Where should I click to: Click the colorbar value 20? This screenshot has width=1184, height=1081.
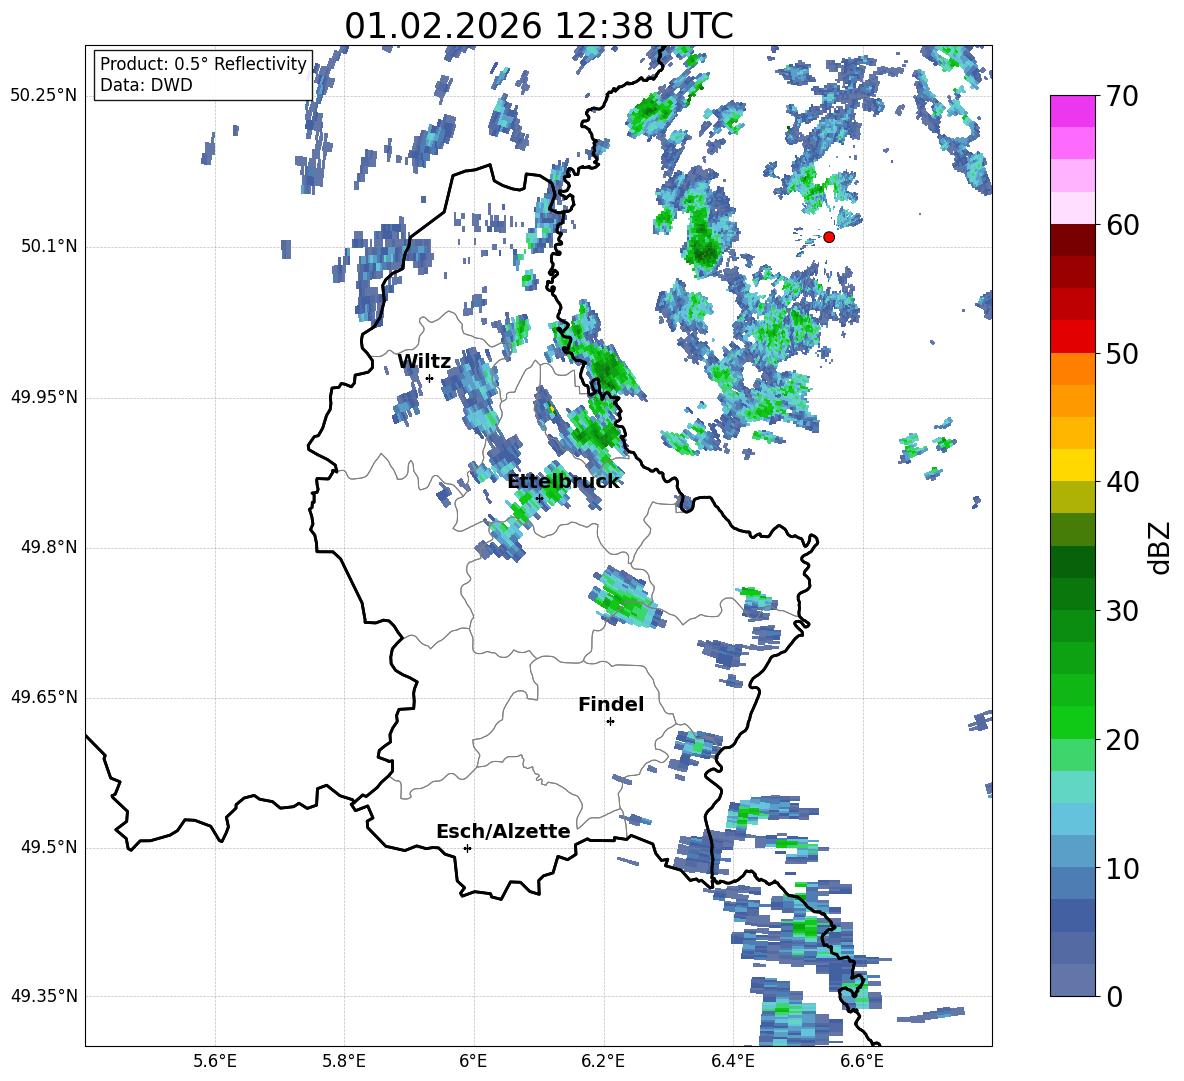tap(1122, 739)
